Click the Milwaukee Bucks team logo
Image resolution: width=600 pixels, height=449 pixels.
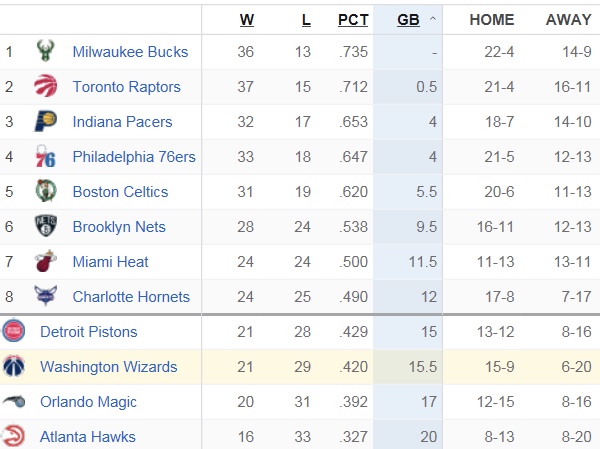[x=45, y=52]
